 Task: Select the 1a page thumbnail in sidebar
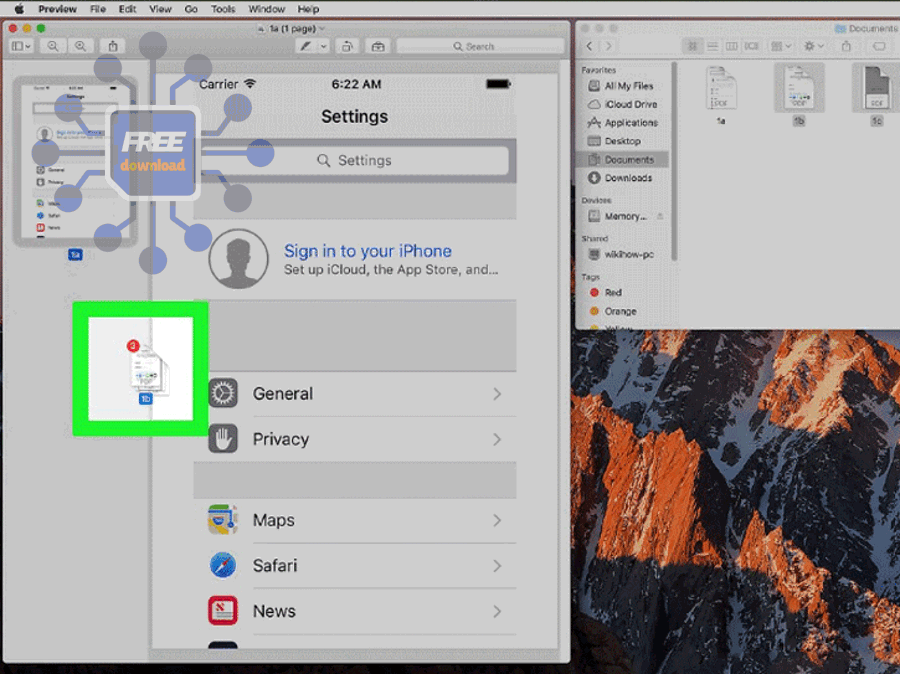(x=75, y=161)
